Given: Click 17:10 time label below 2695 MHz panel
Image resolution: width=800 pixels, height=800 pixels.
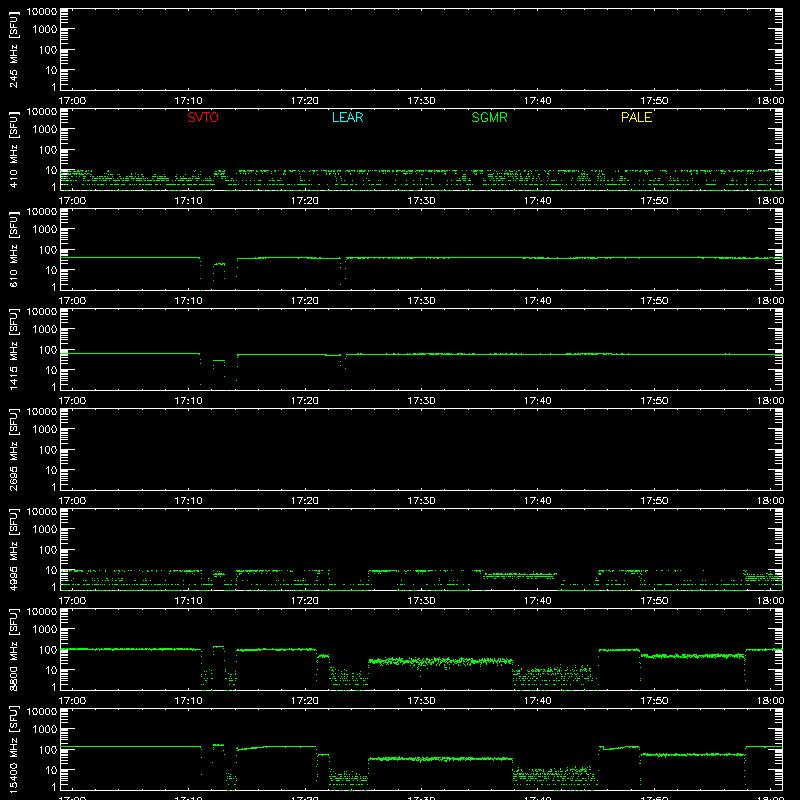Looking at the screenshot, I should tap(188, 501).
